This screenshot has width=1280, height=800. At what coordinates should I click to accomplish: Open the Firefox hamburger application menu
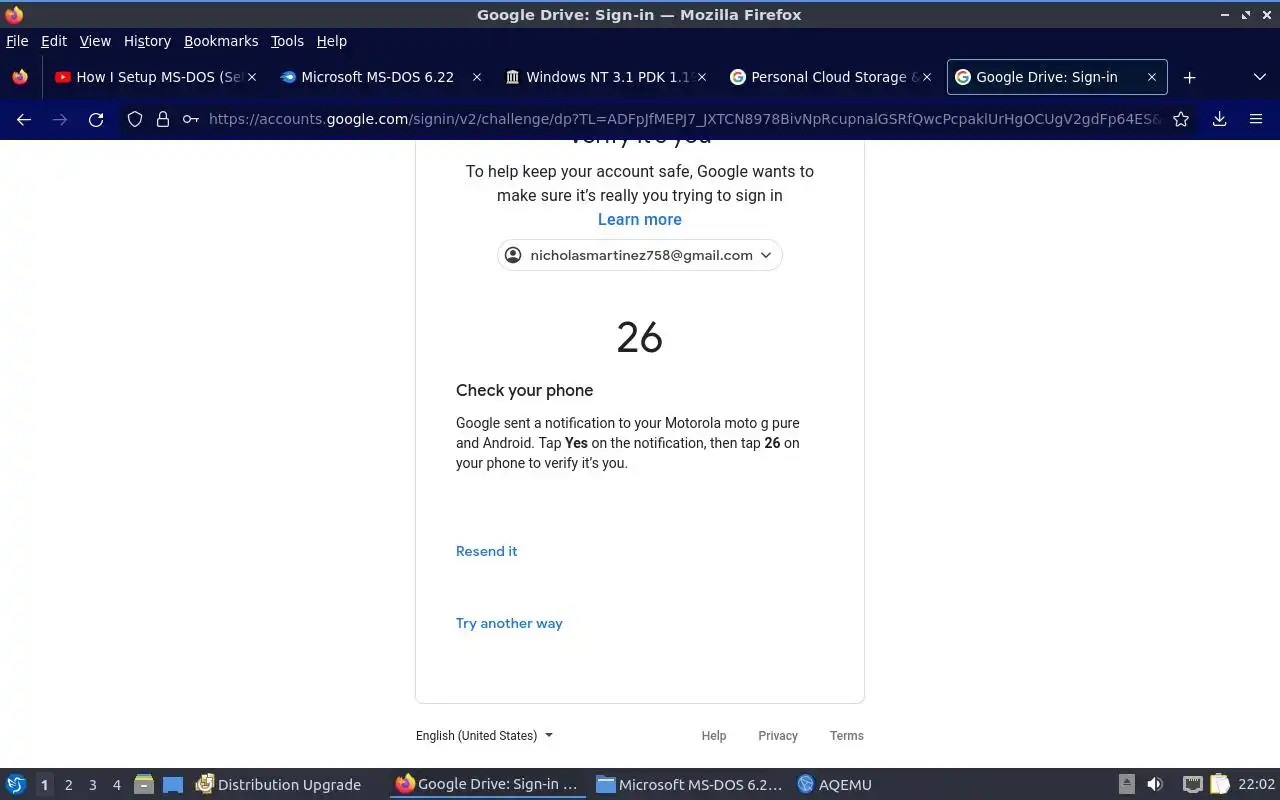click(1256, 119)
